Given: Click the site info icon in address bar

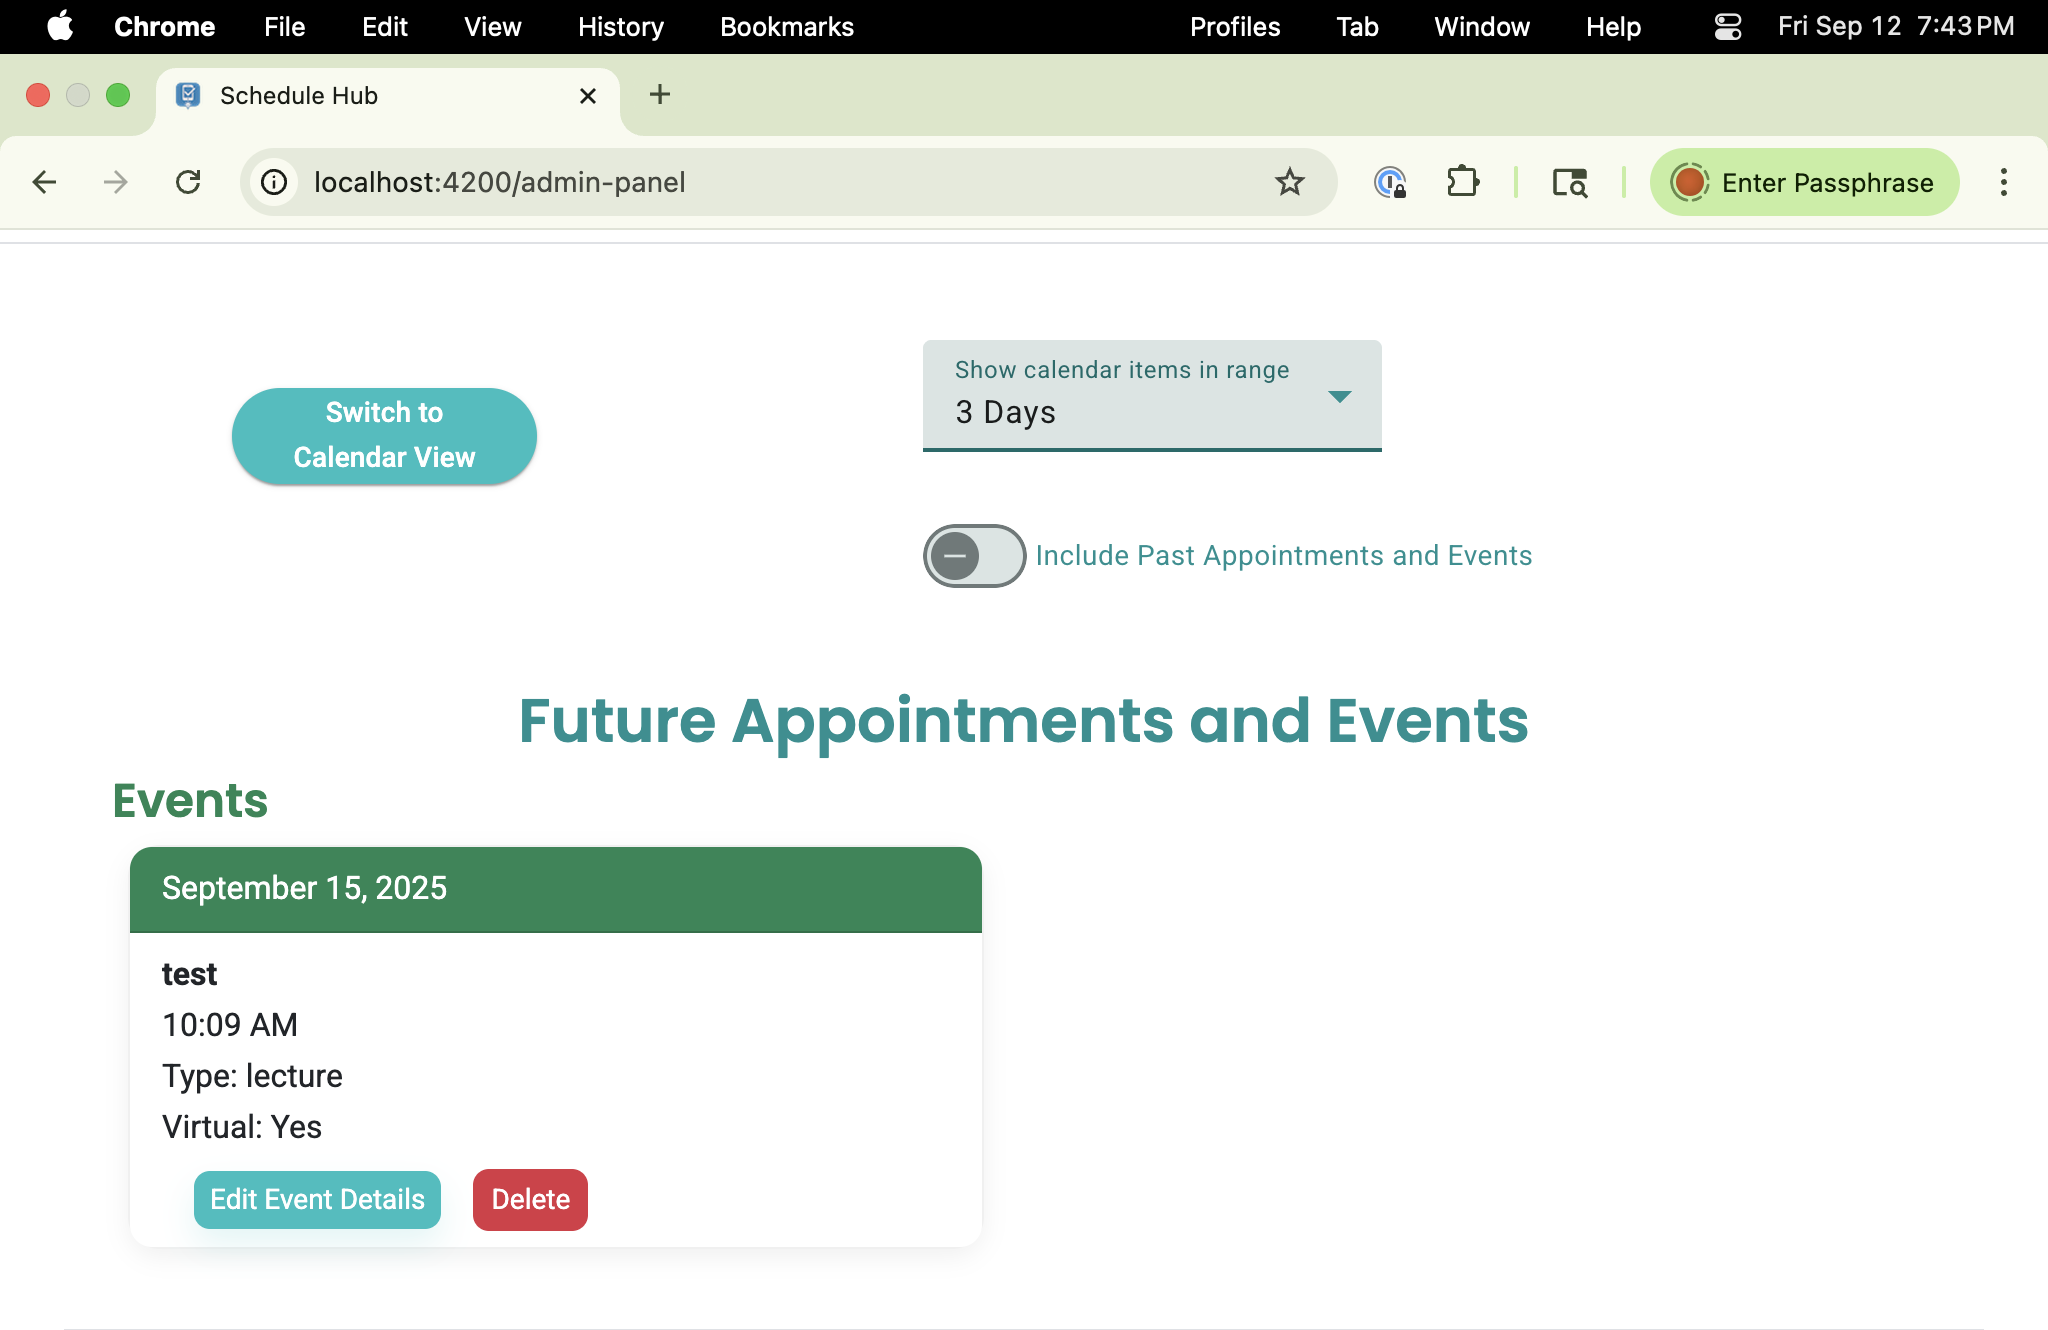Looking at the screenshot, I should click(x=273, y=182).
